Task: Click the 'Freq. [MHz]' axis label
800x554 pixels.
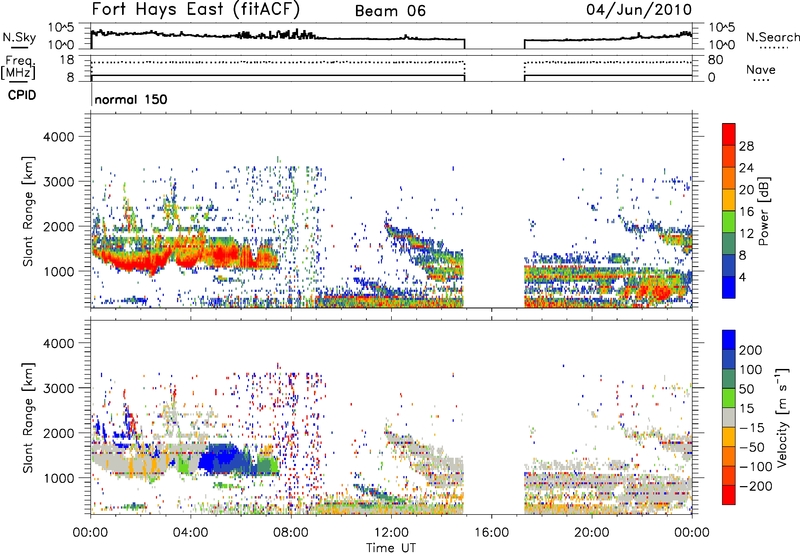Action: pyautogui.click(x=18, y=68)
